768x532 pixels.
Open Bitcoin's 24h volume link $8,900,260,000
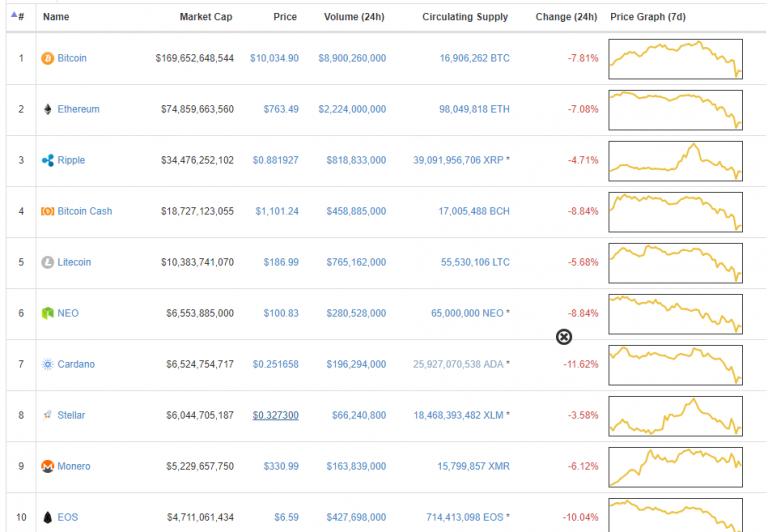click(352, 58)
